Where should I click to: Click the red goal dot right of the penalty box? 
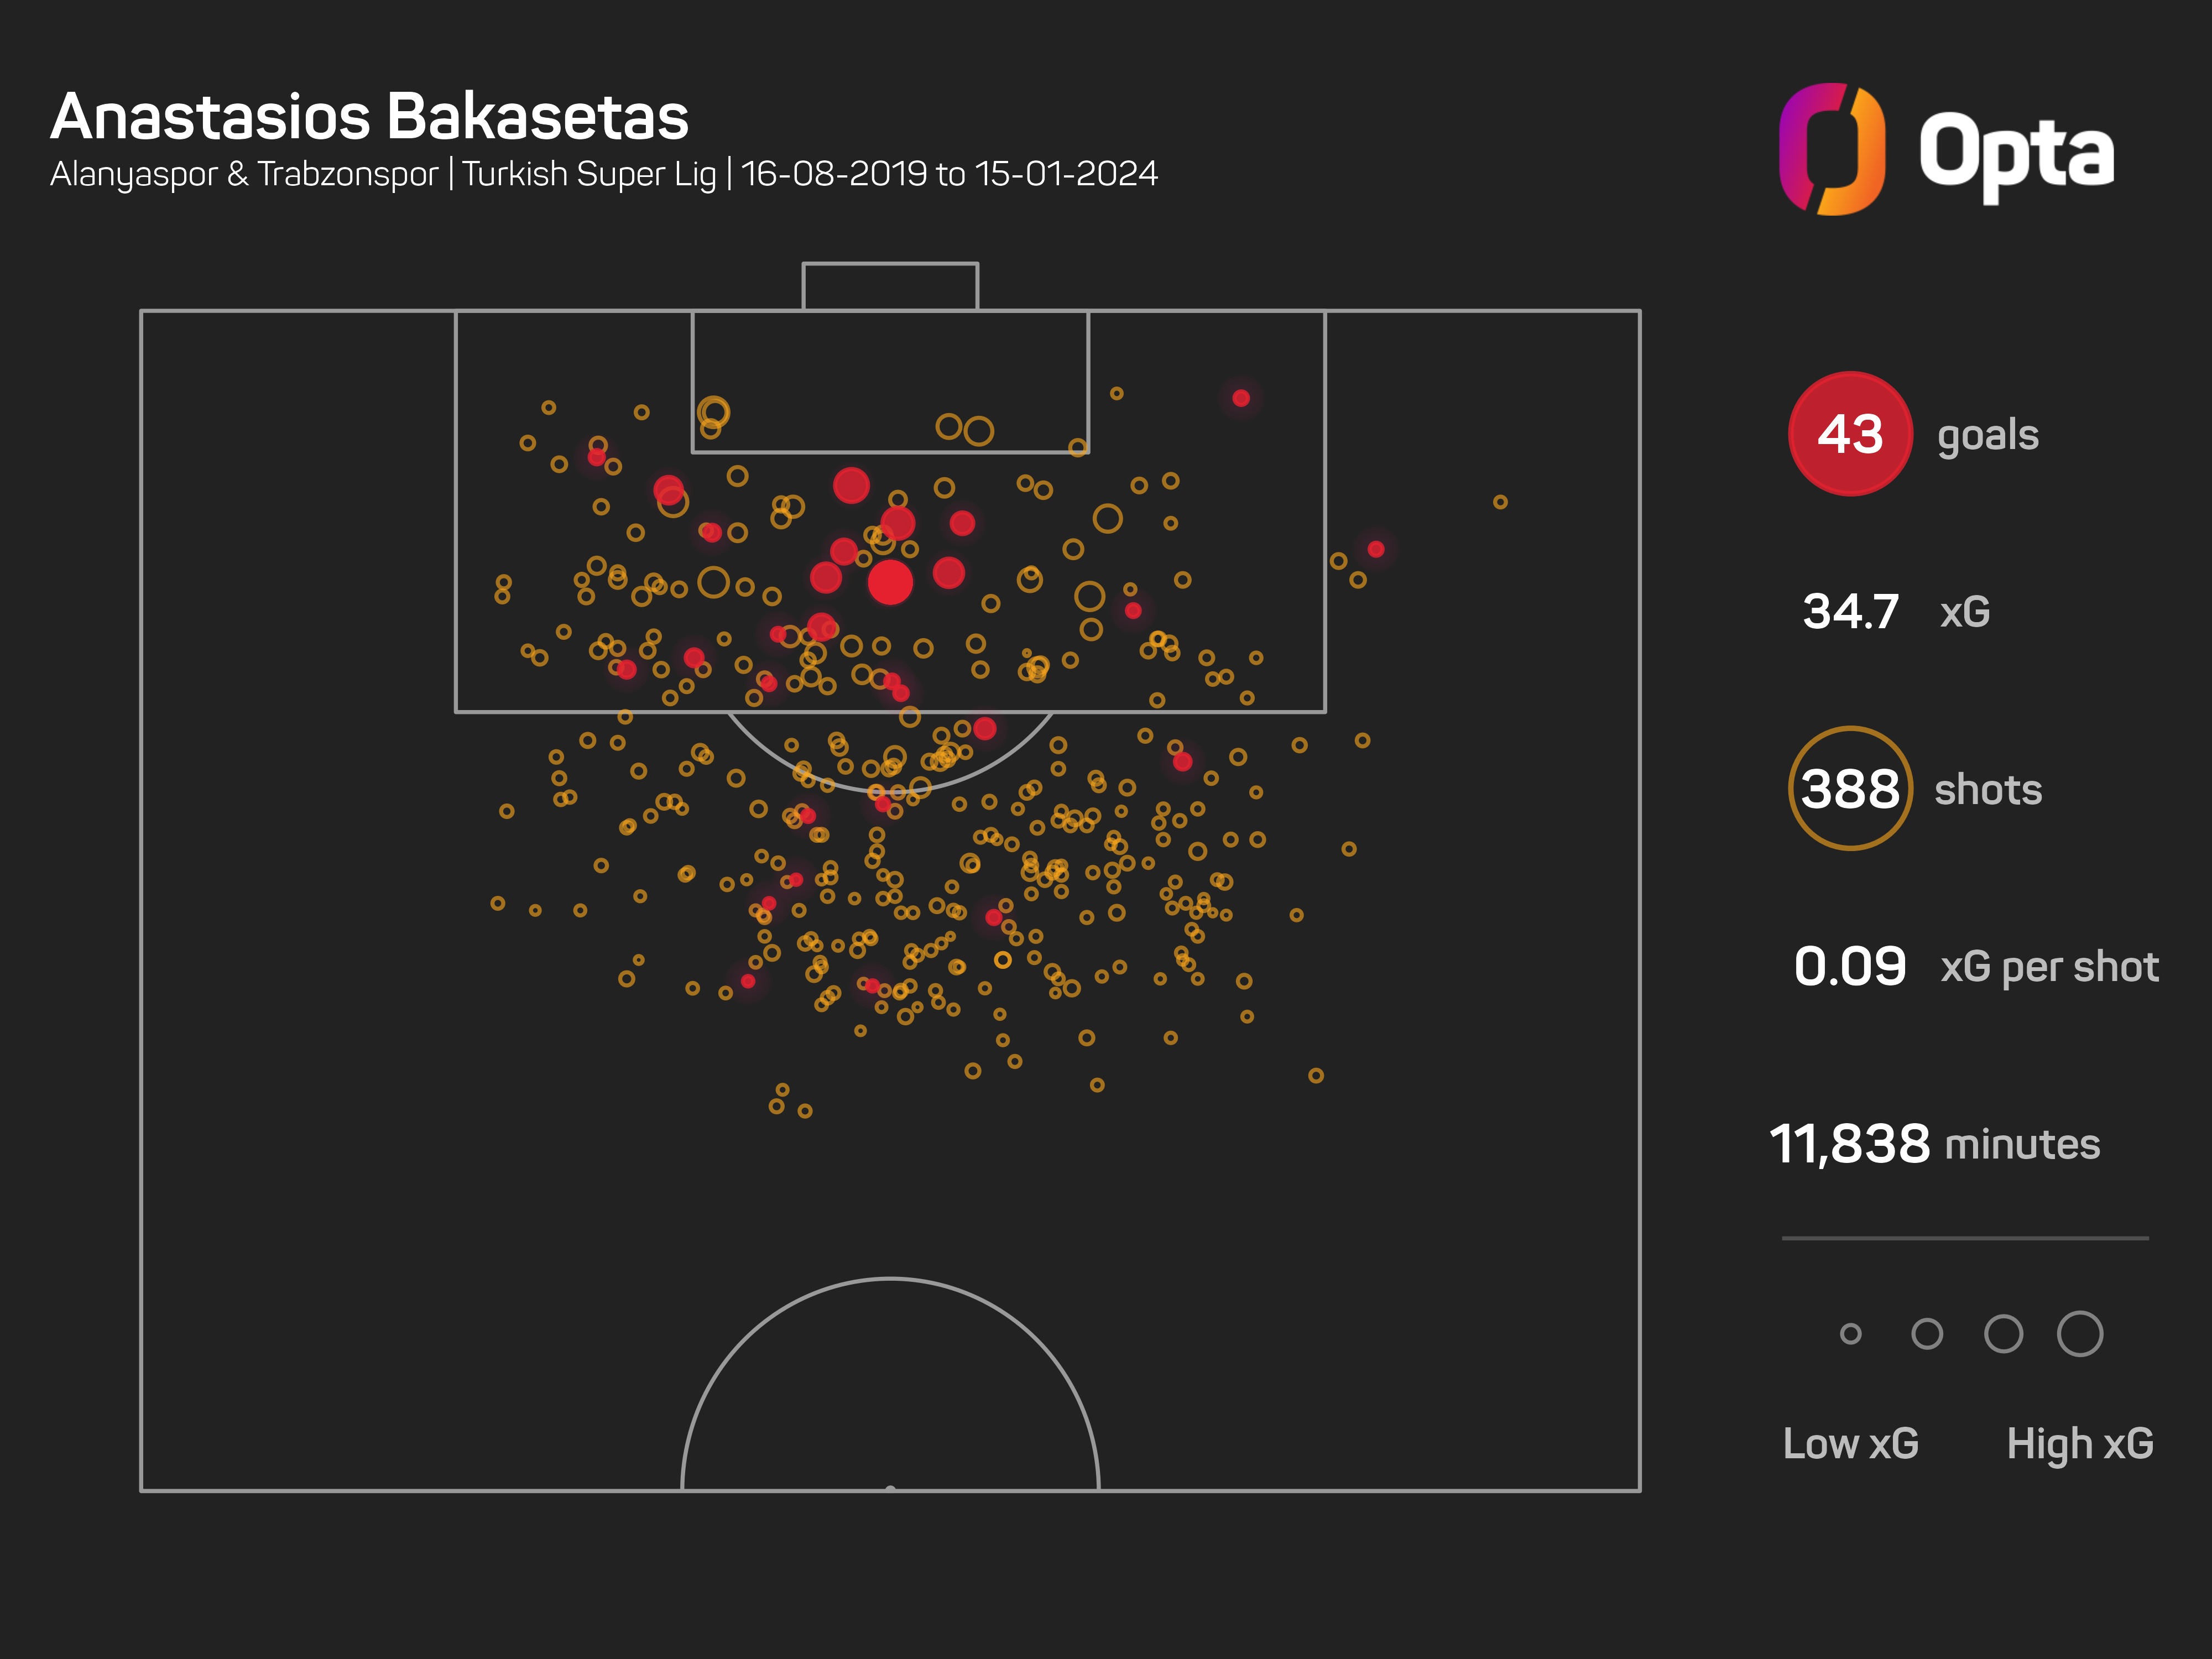(1376, 549)
